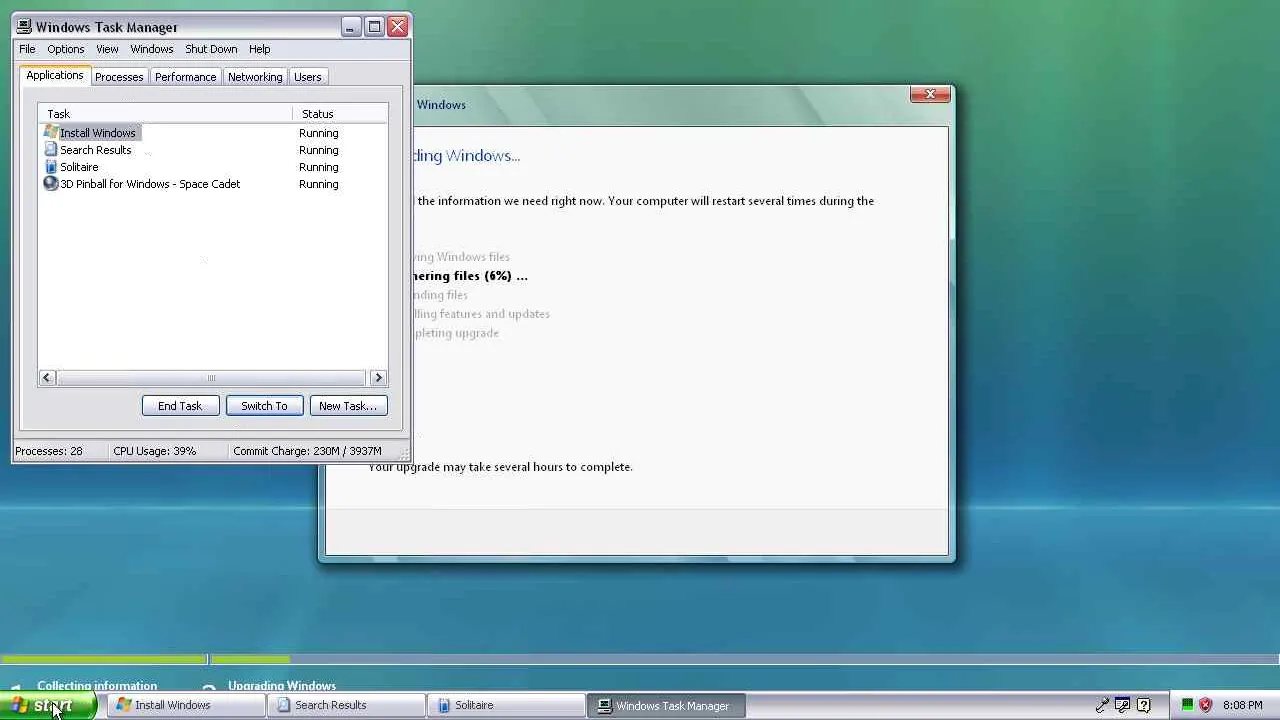Click the Install Windows icon in task list
The image size is (1280, 720).
point(51,133)
